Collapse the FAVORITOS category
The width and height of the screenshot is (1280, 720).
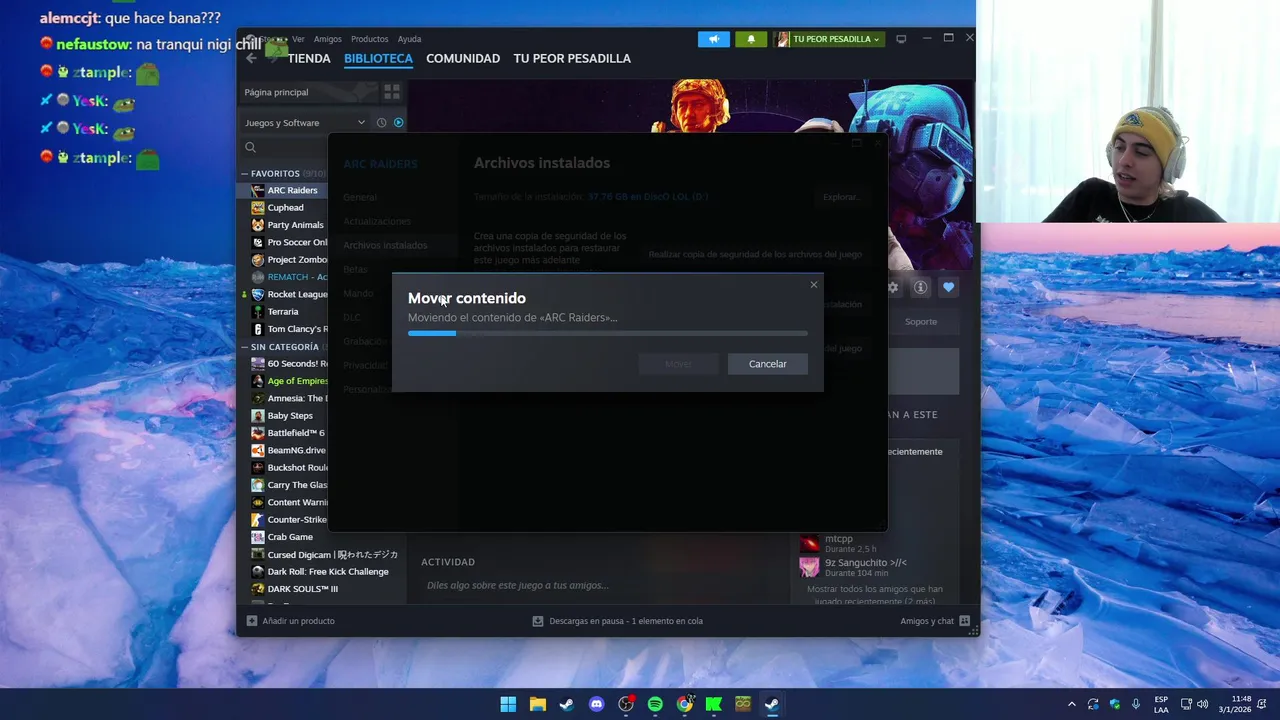(x=244, y=174)
